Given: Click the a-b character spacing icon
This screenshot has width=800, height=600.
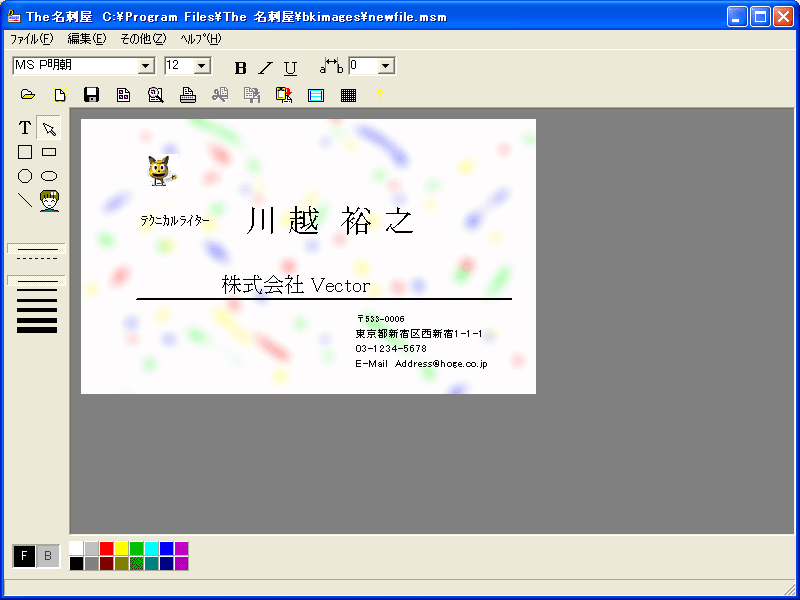Looking at the screenshot, I should click(332, 66).
